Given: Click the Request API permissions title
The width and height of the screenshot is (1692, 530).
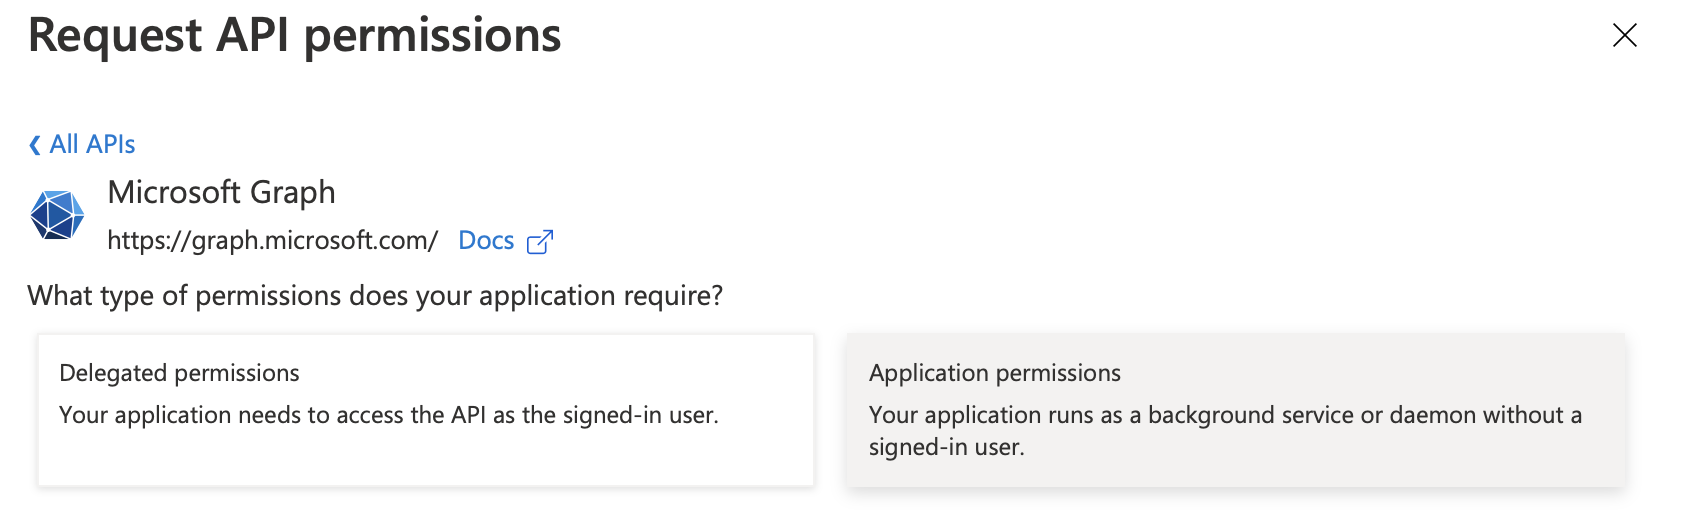Looking at the screenshot, I should click(x=295, y=36).
